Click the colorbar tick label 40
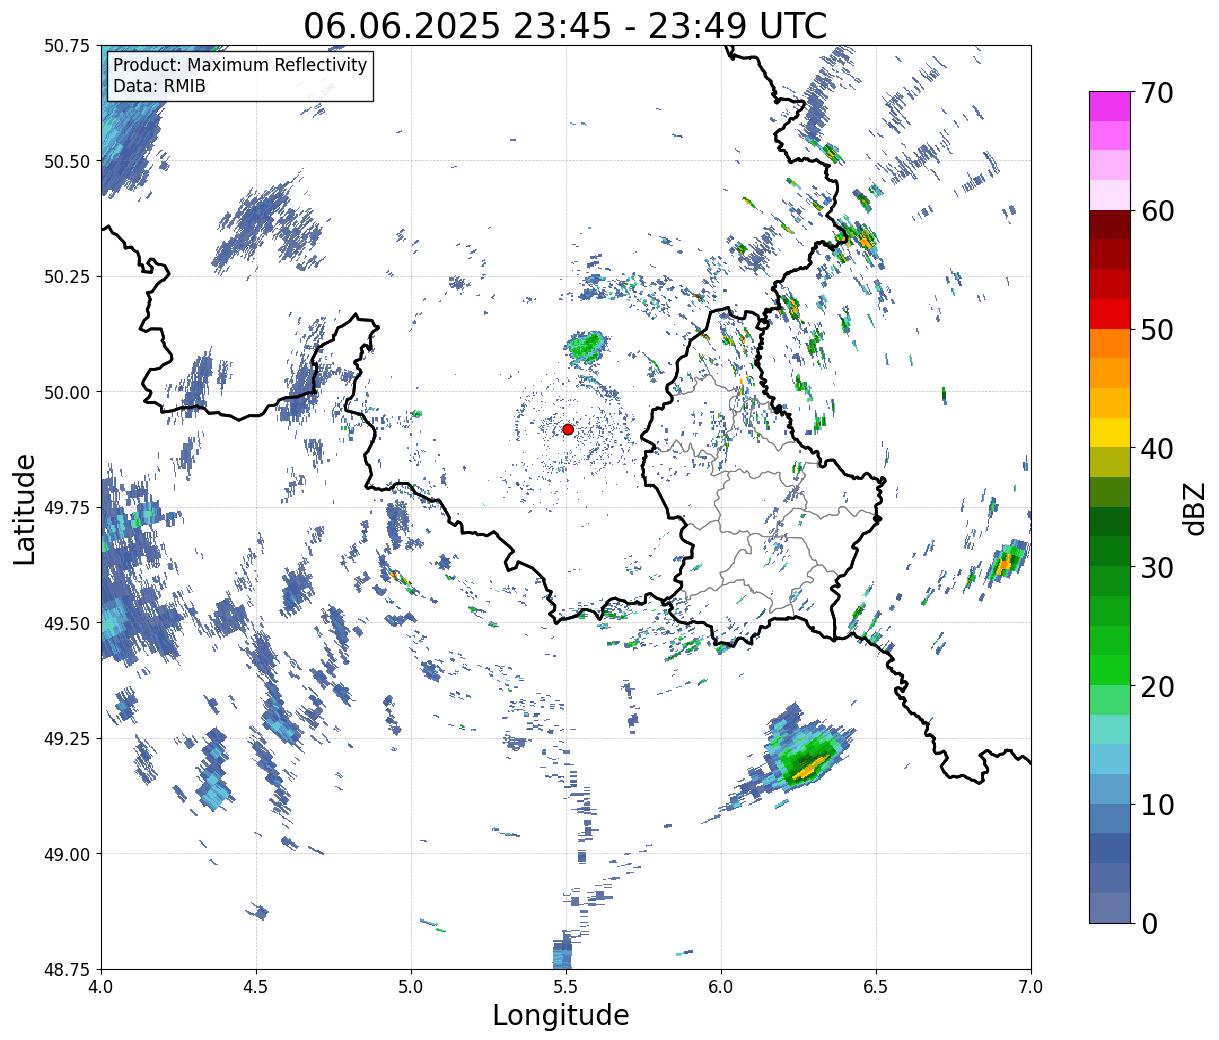 (x=1158, y=449)
